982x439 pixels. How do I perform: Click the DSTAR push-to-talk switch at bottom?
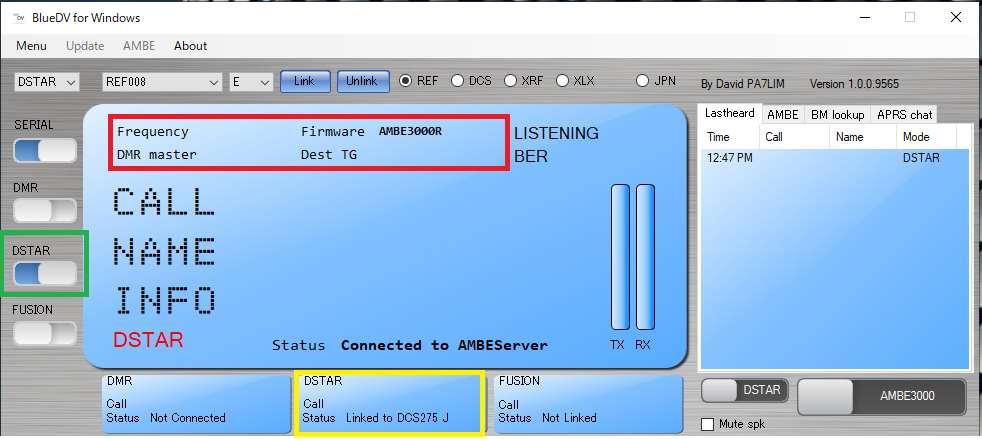(745, 391)
